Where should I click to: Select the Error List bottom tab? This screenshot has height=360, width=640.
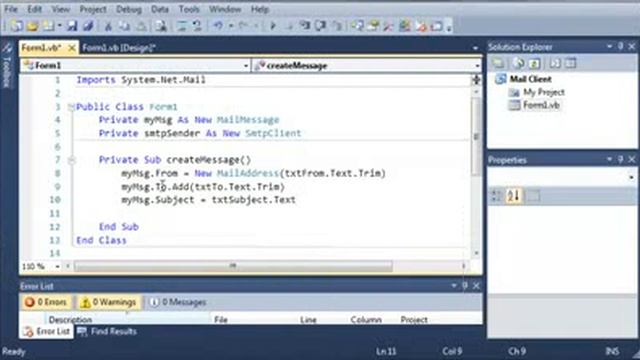point(47,331)
